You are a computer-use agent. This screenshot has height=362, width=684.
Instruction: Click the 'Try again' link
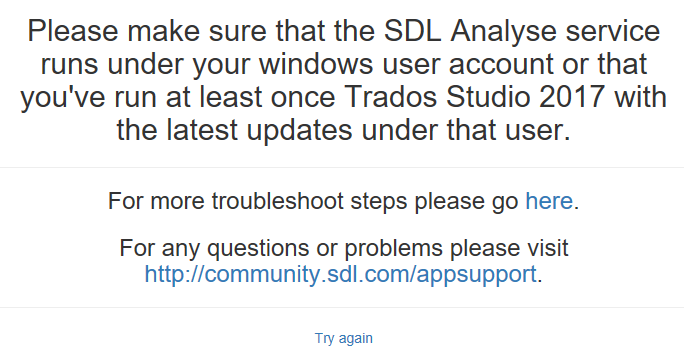coord(344,338)
